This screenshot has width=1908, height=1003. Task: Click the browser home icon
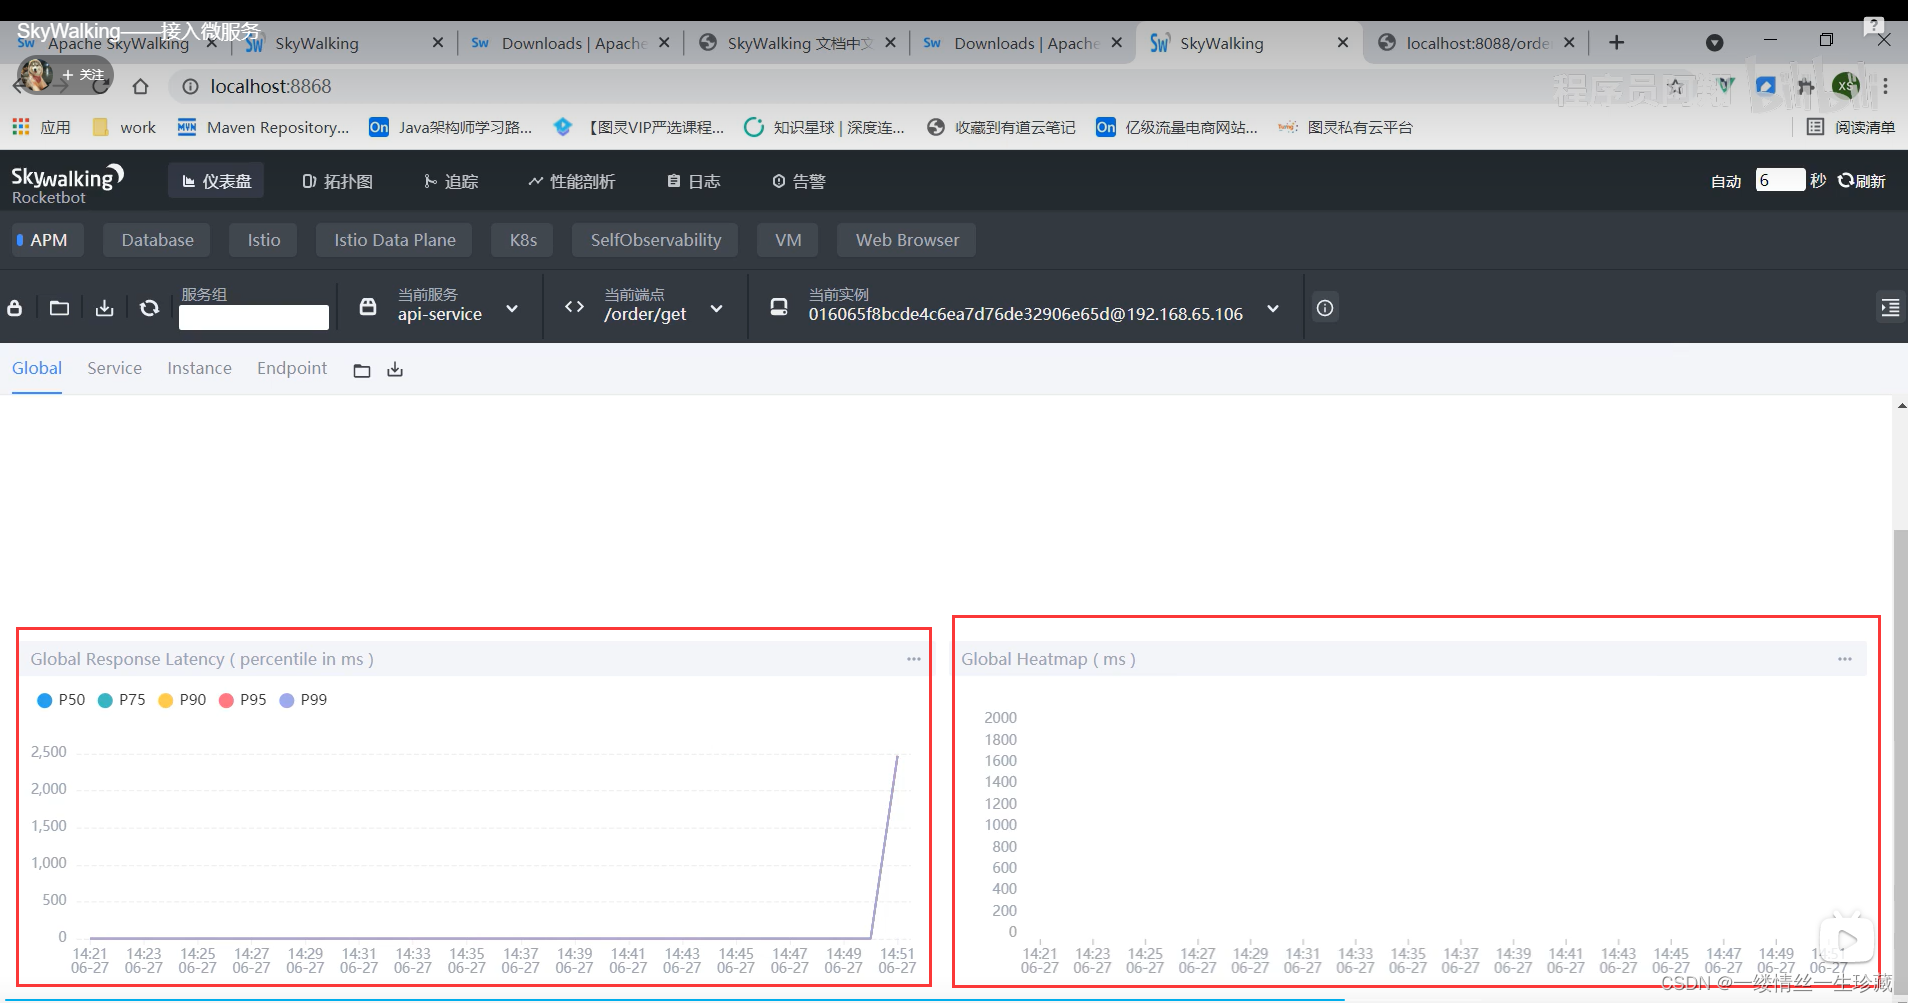click(141, 87)
